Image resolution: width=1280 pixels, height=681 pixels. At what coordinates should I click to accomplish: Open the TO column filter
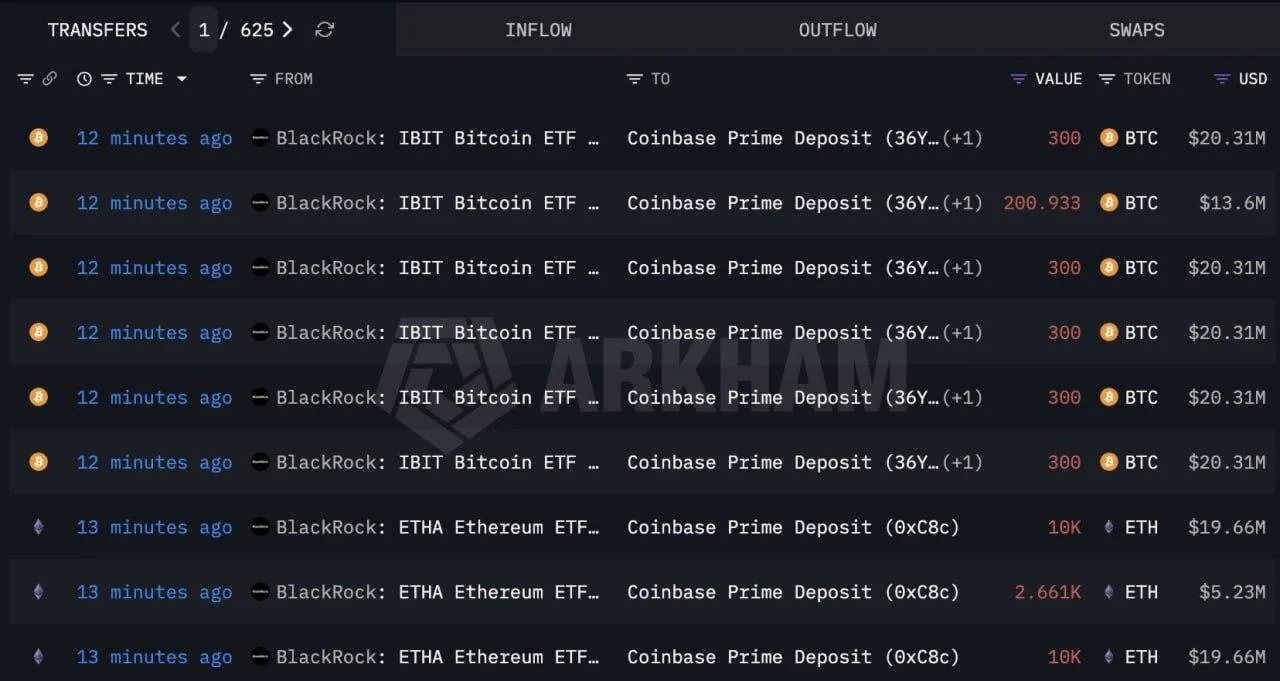pos(634,79)
